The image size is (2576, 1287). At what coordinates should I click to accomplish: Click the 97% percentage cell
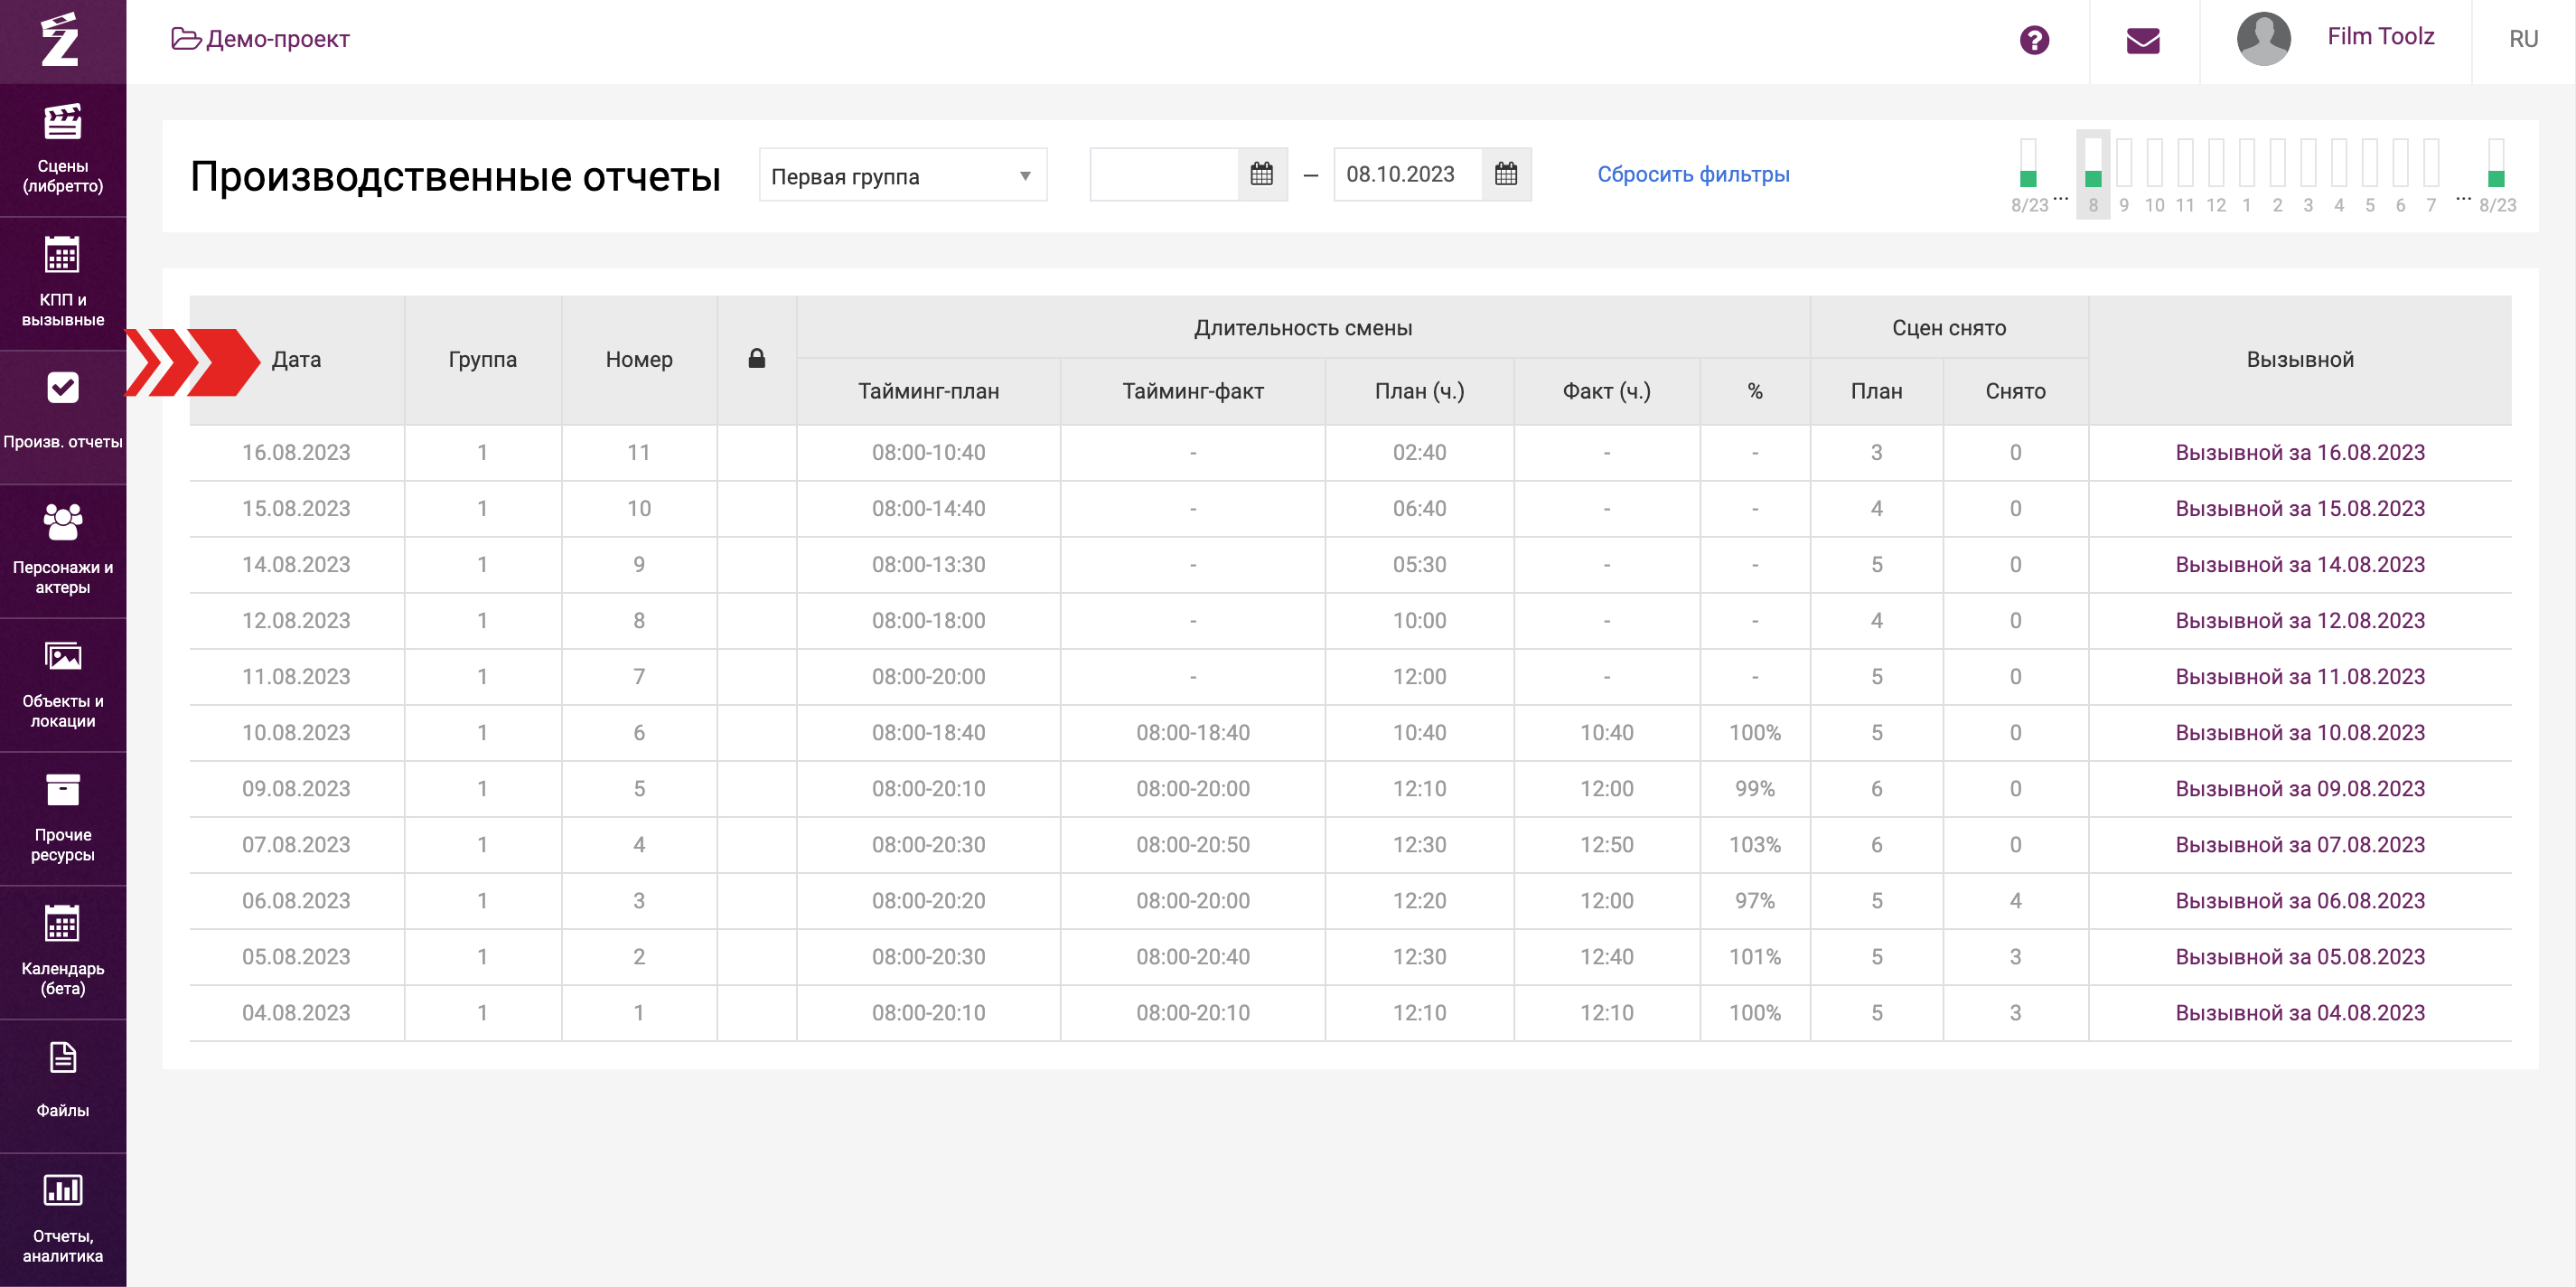pyautogui.click(x=1755, y=900)
